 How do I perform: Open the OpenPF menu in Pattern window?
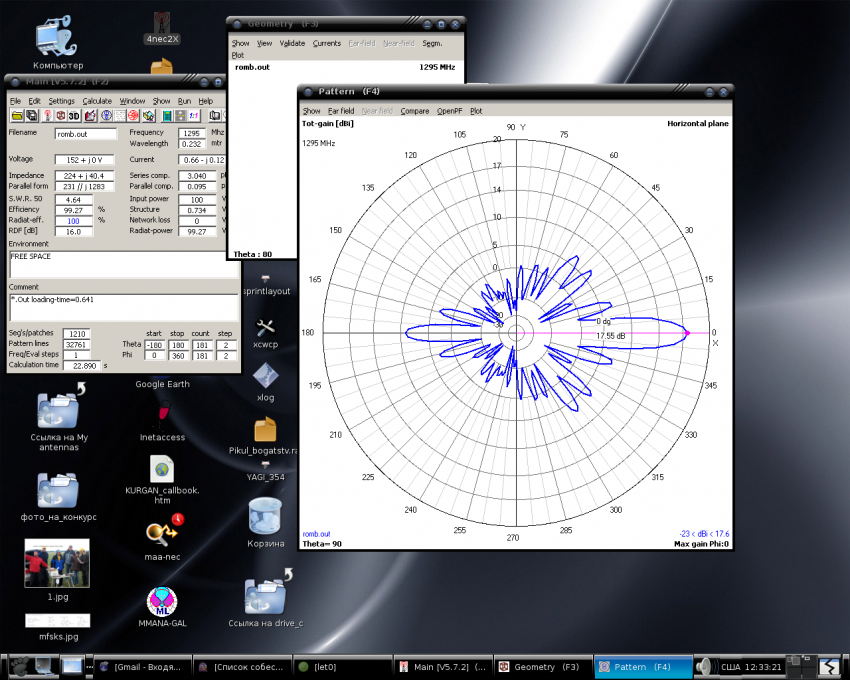click(449, 111)
